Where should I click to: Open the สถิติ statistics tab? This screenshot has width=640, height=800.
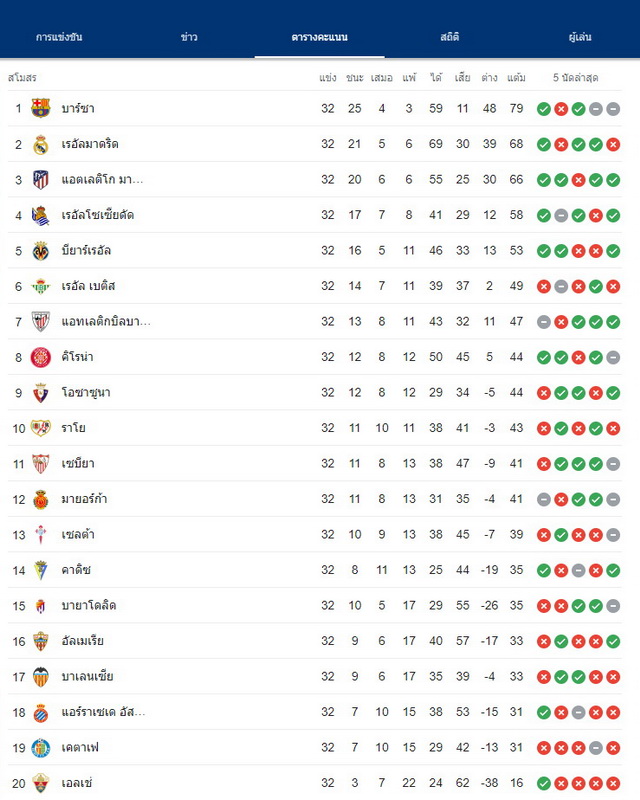[450, 37]
